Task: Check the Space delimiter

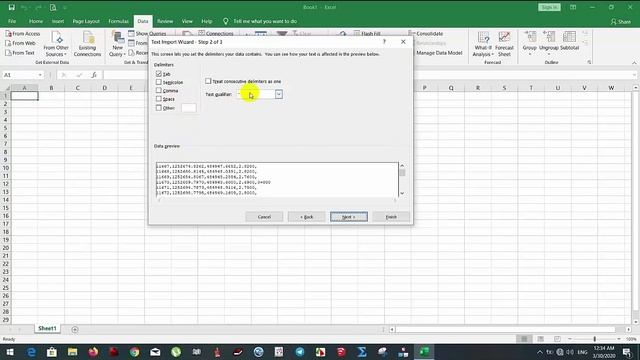Action: point(159,99)
